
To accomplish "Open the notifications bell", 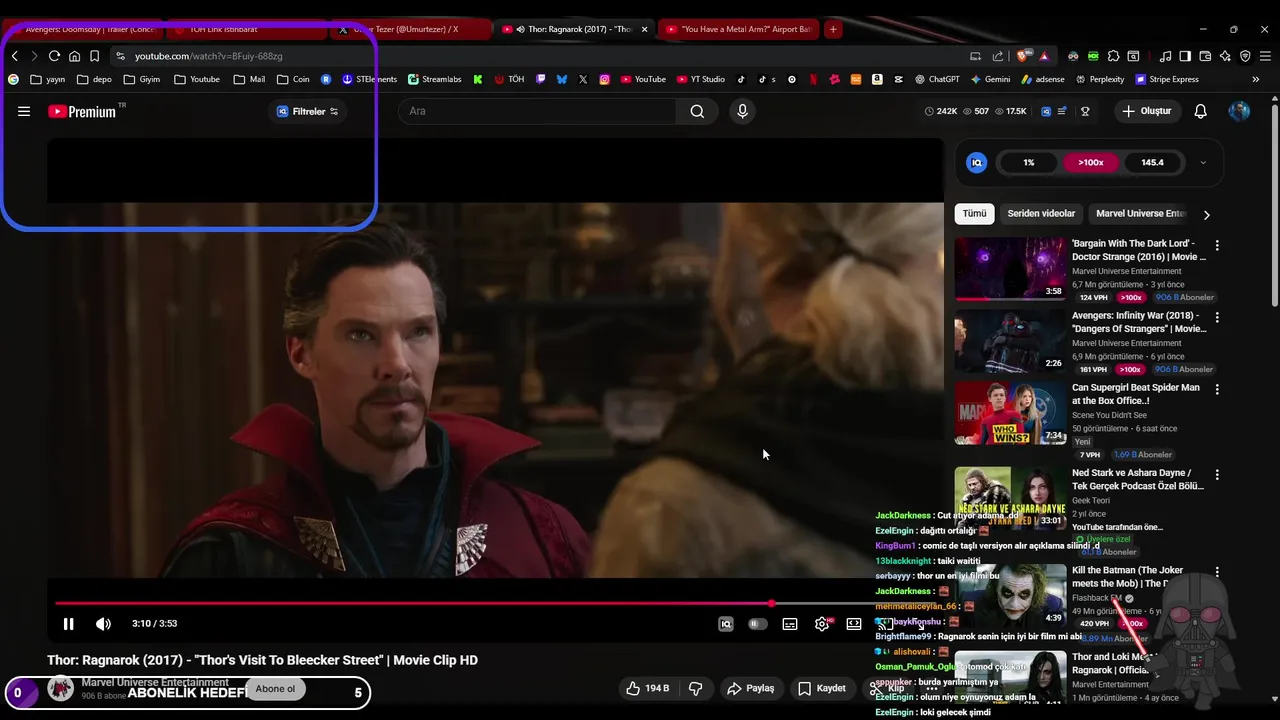I will (1200, 111).
